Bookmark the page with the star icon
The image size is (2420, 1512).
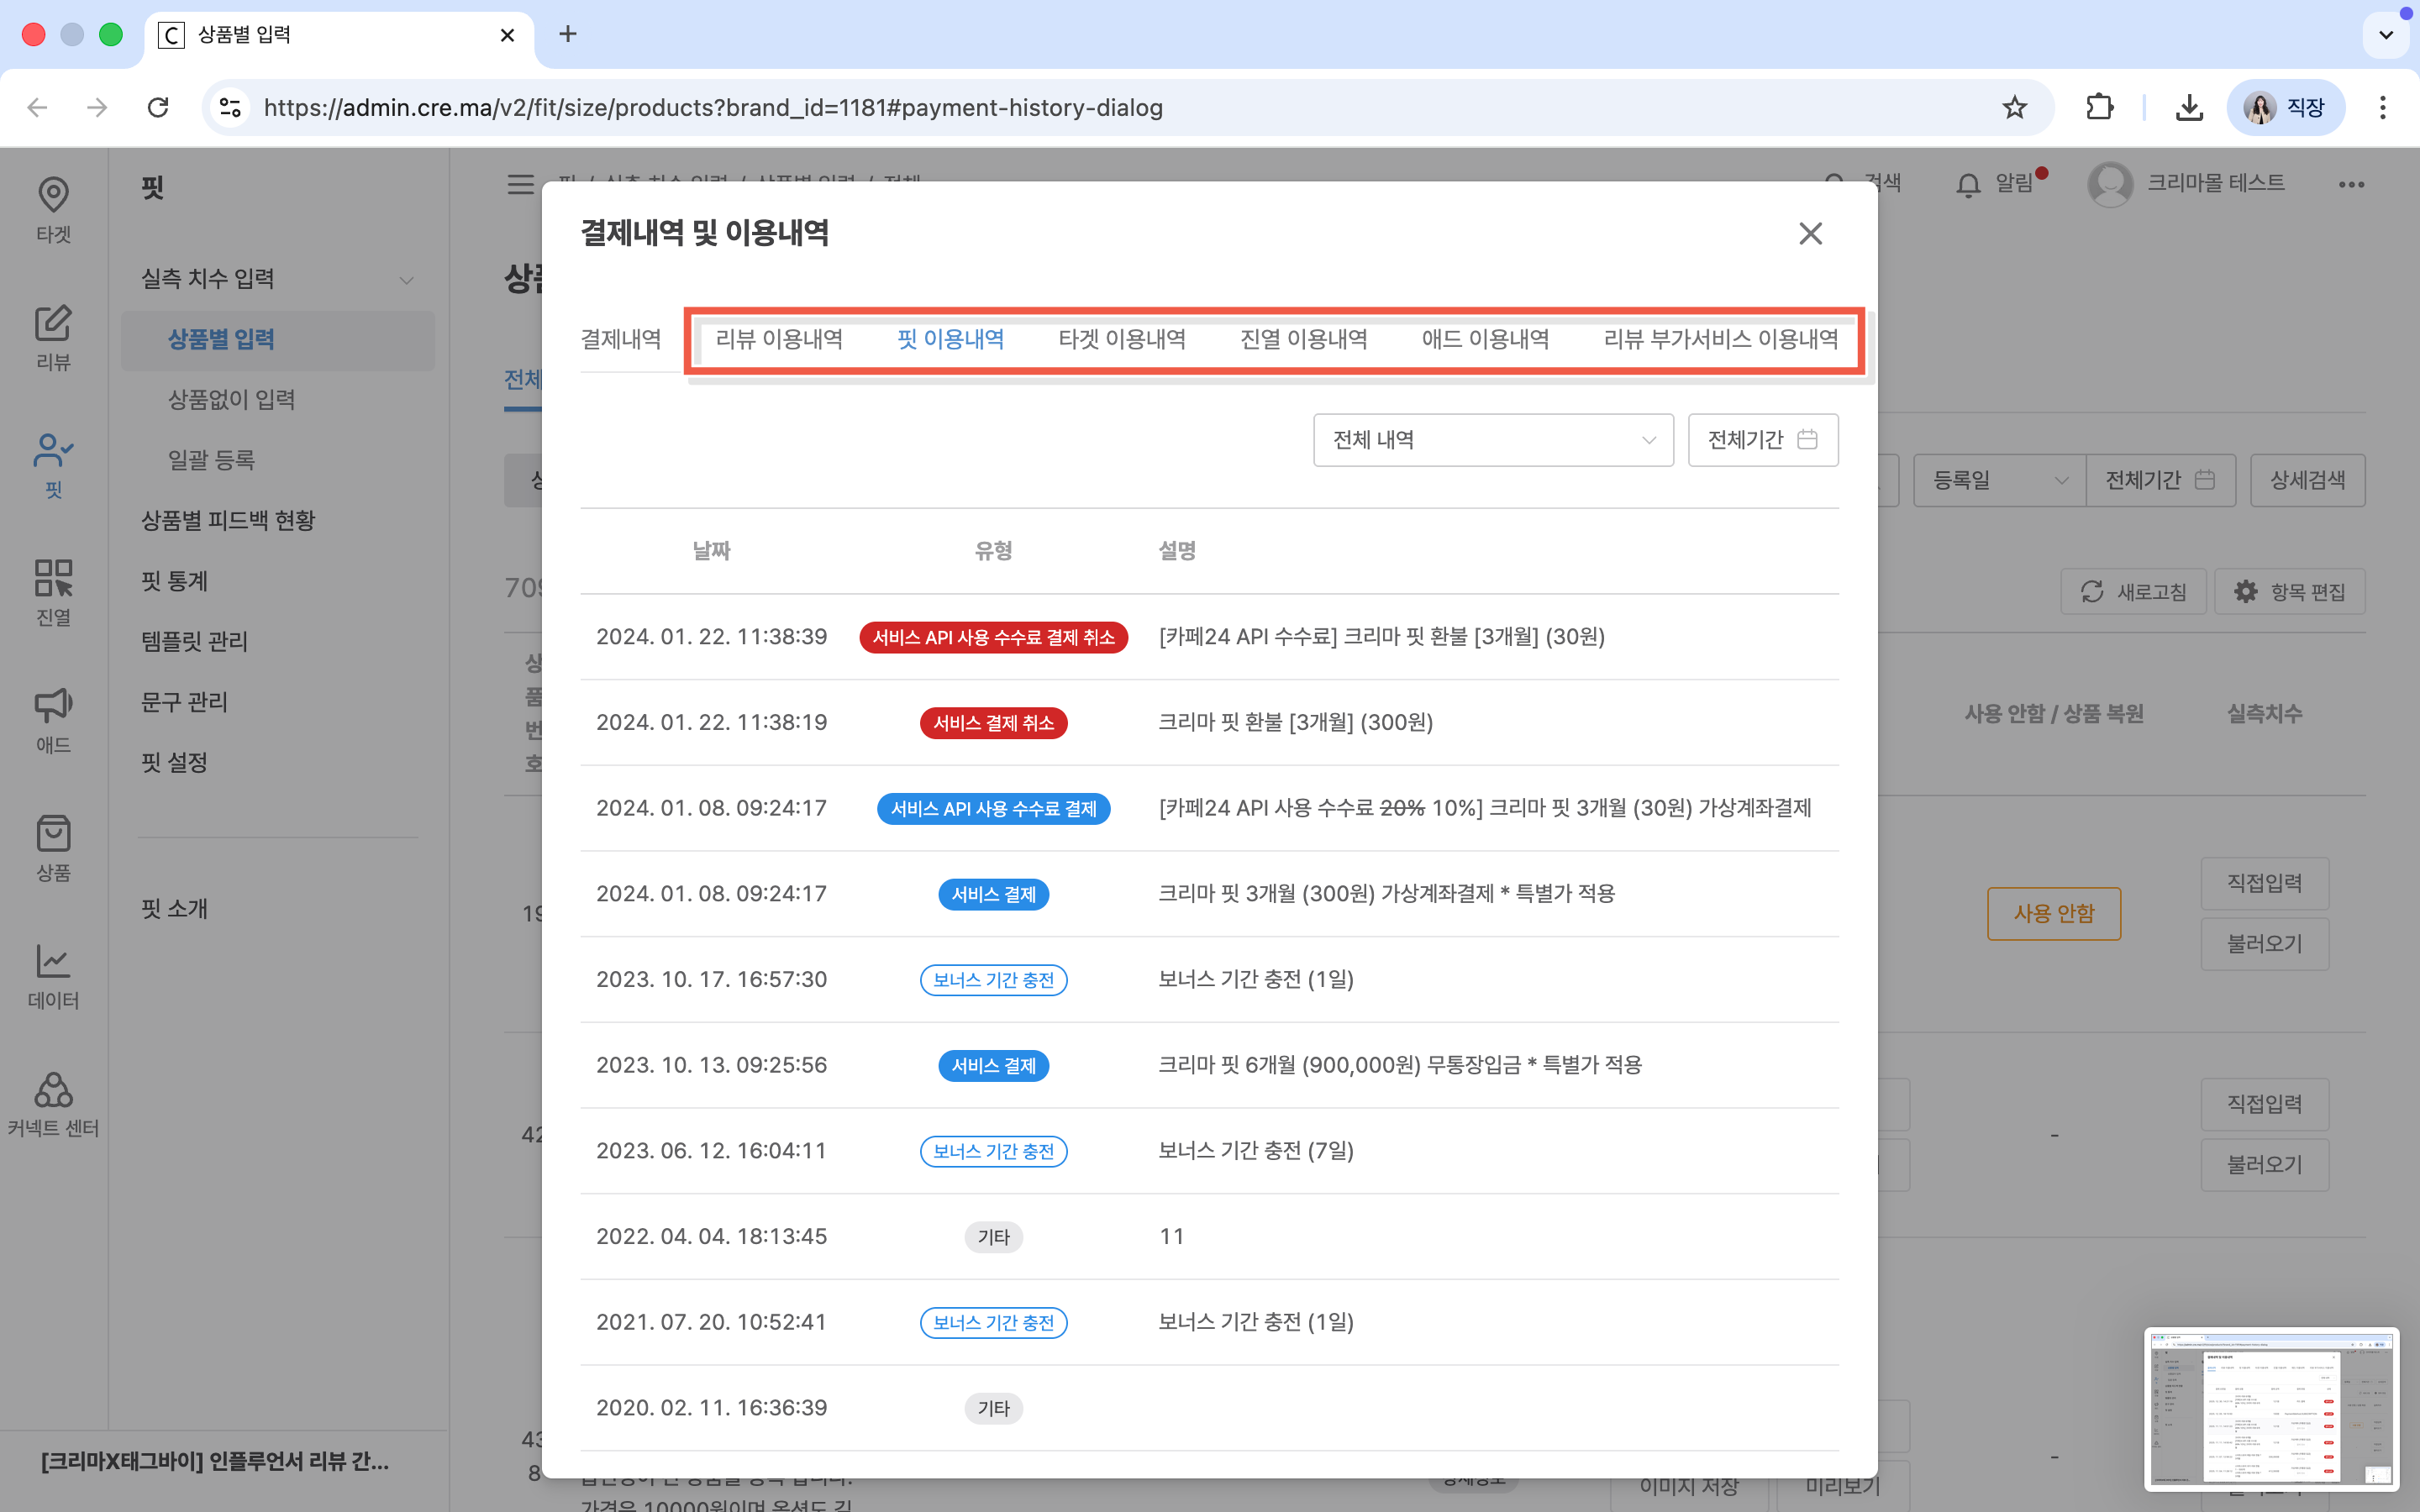coord(2013,107)
